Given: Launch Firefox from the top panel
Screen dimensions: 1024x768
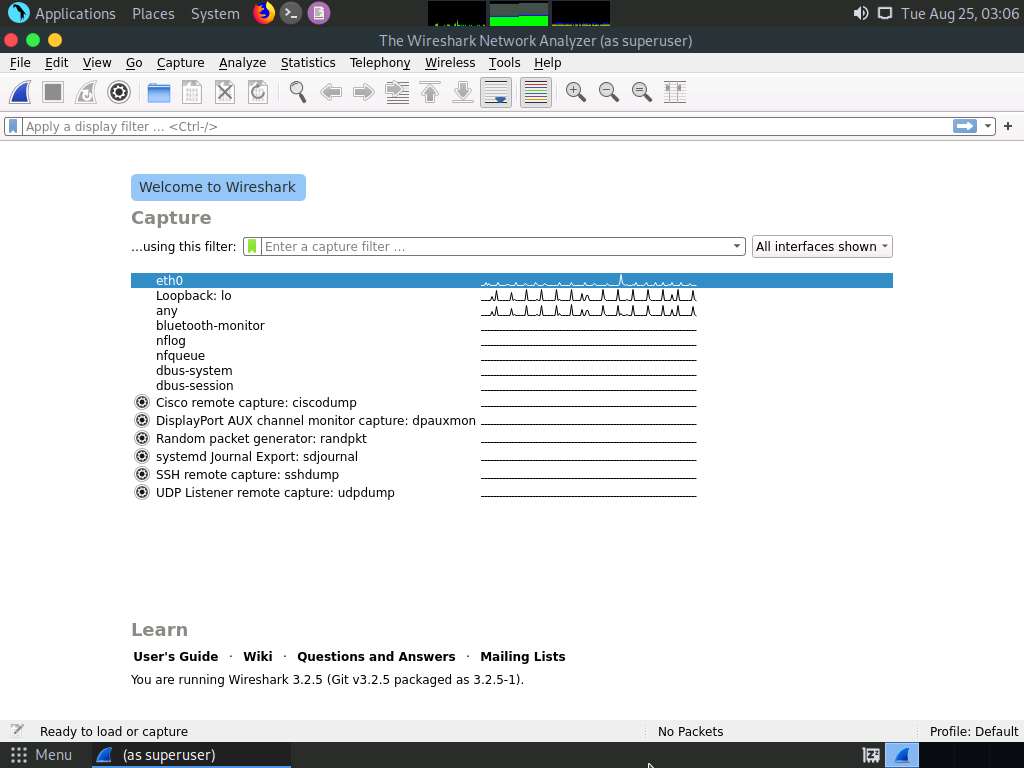Looking at the screenshot, I should [264, 13].
